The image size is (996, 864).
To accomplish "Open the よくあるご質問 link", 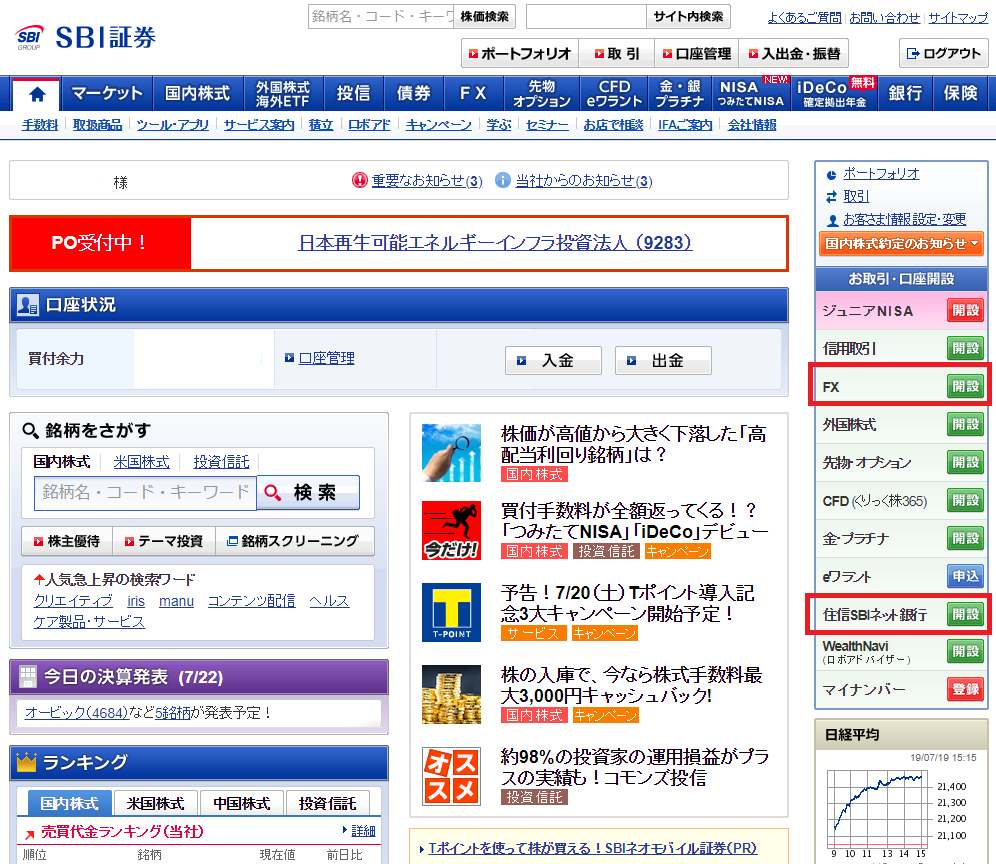I will 804,18.
